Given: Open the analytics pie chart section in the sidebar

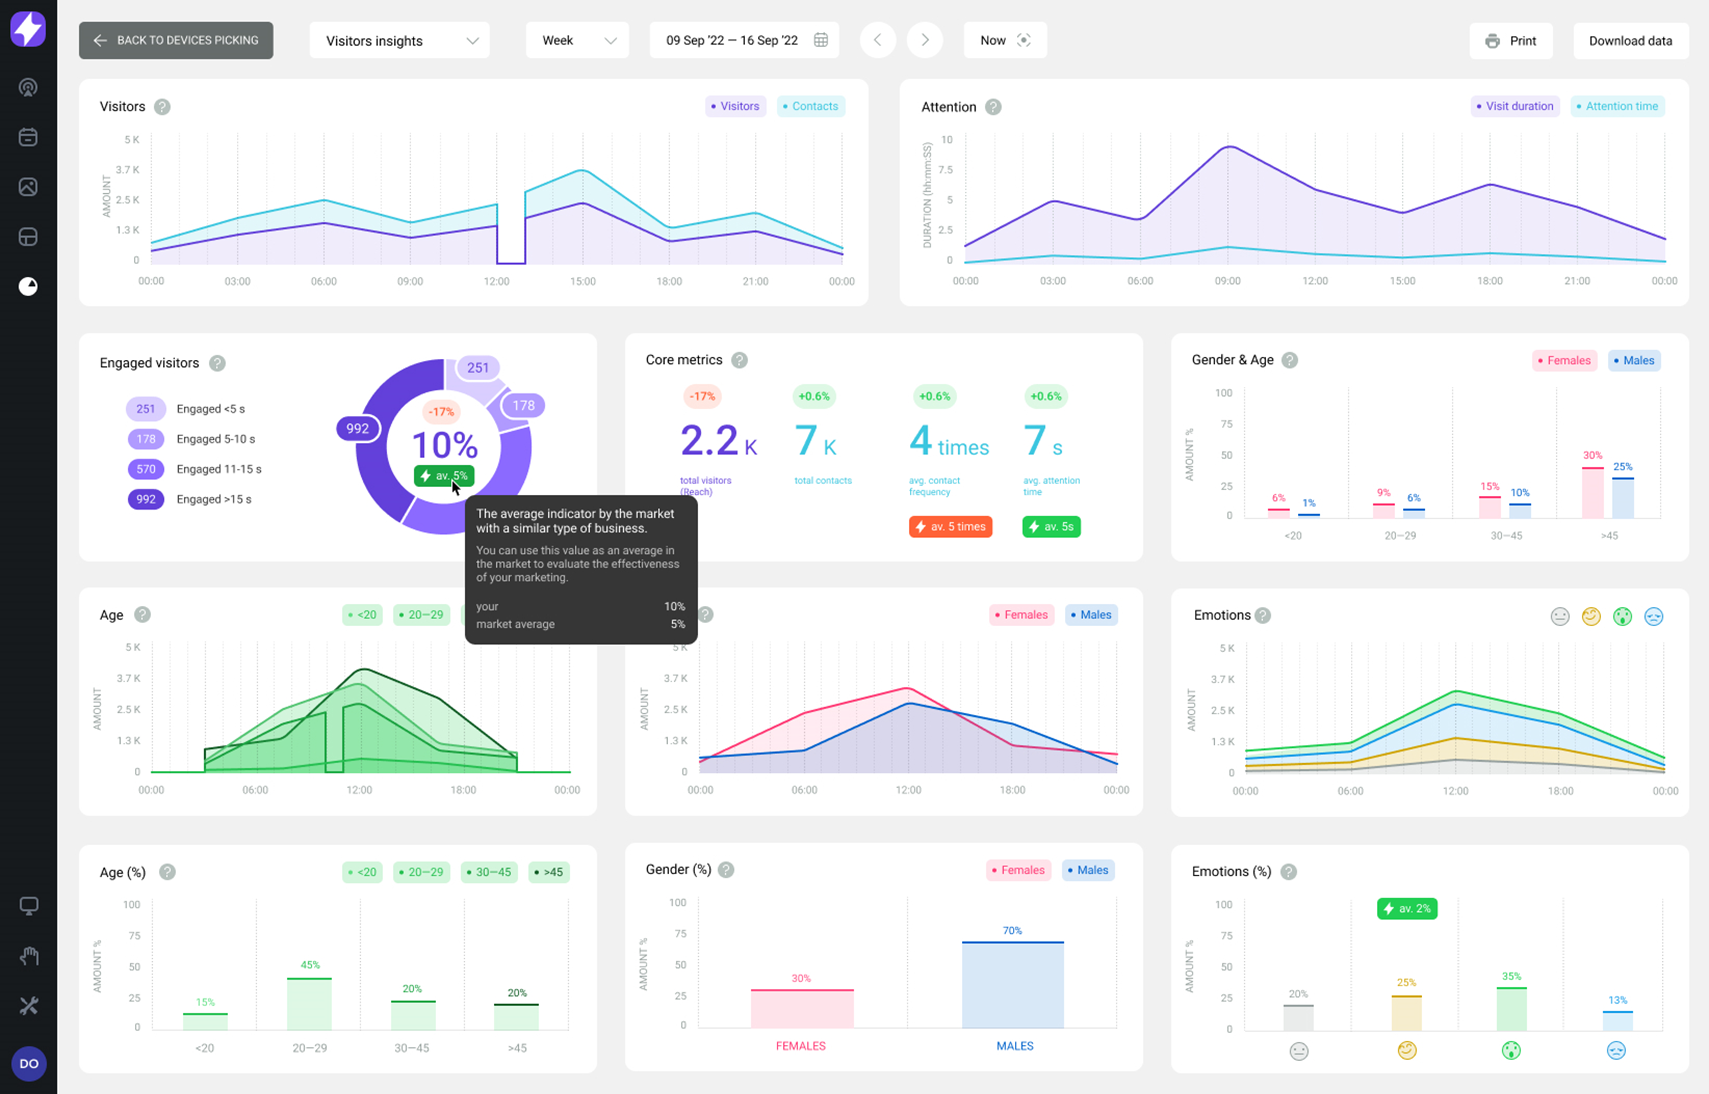Looking at the screenshot, I should click(x=28, y=286).
